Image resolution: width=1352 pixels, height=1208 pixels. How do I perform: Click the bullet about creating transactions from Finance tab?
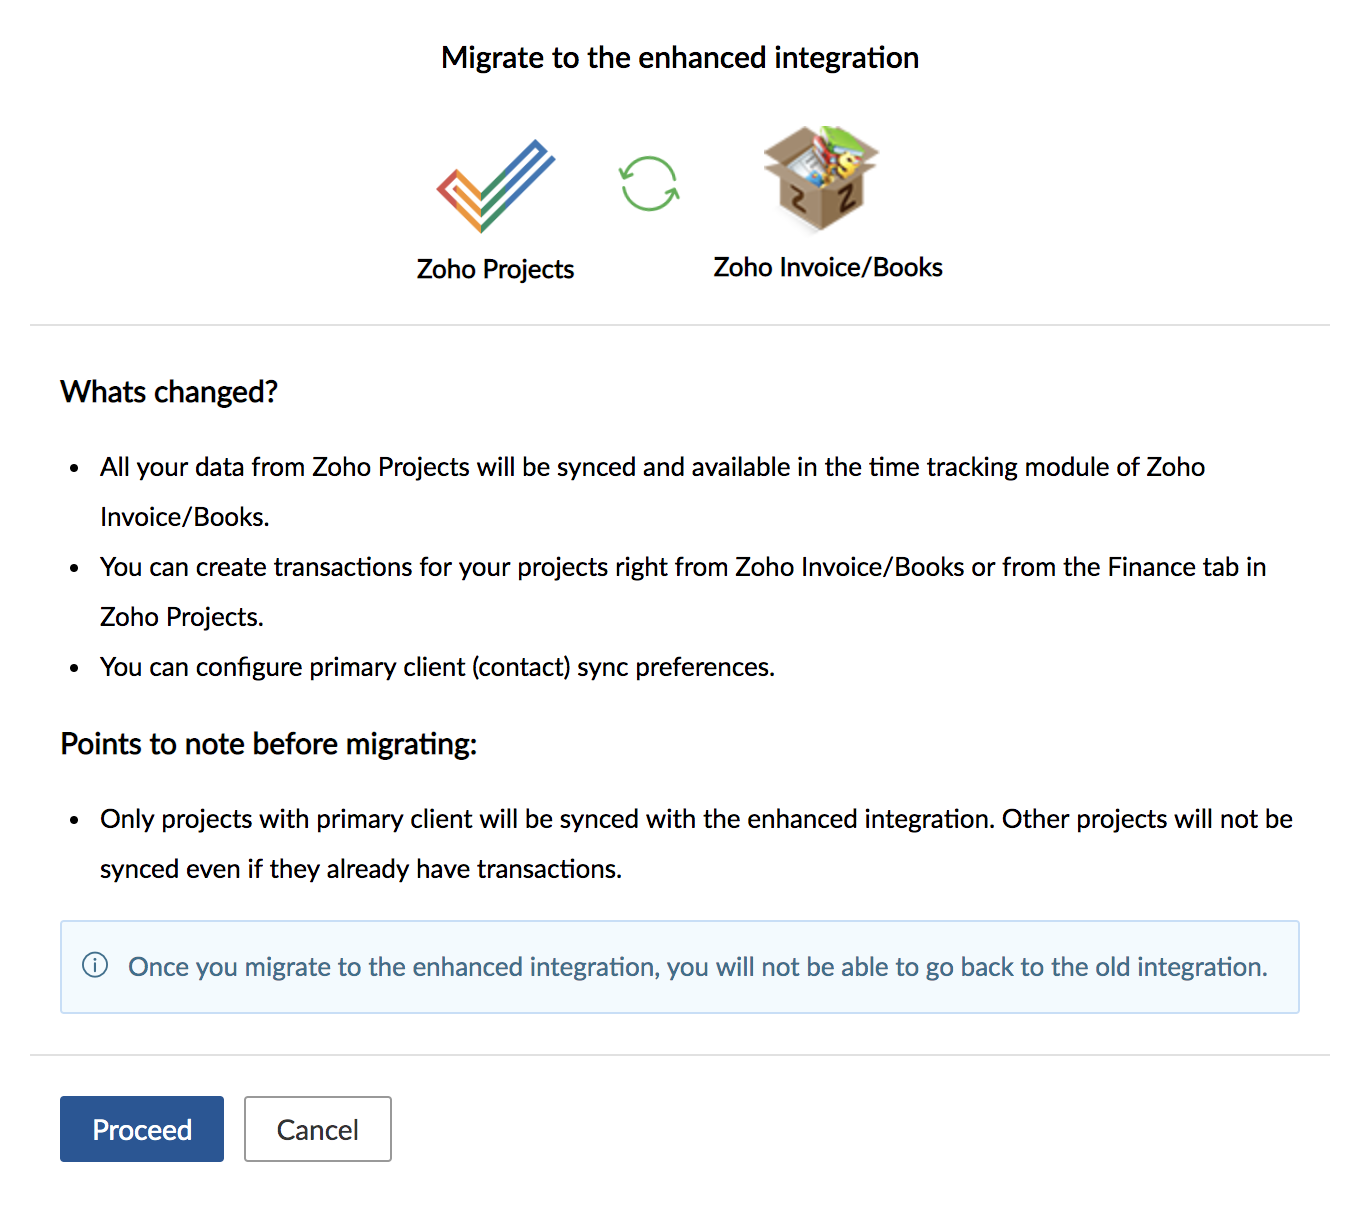[683, 592]
